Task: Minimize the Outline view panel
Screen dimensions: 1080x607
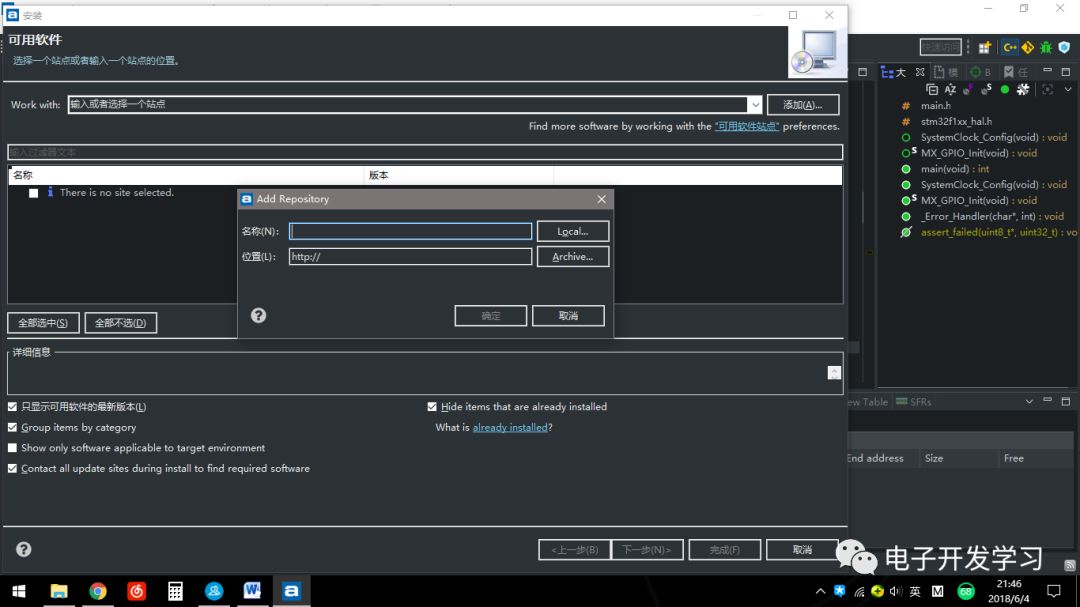Action: [x=1047, y=71]
